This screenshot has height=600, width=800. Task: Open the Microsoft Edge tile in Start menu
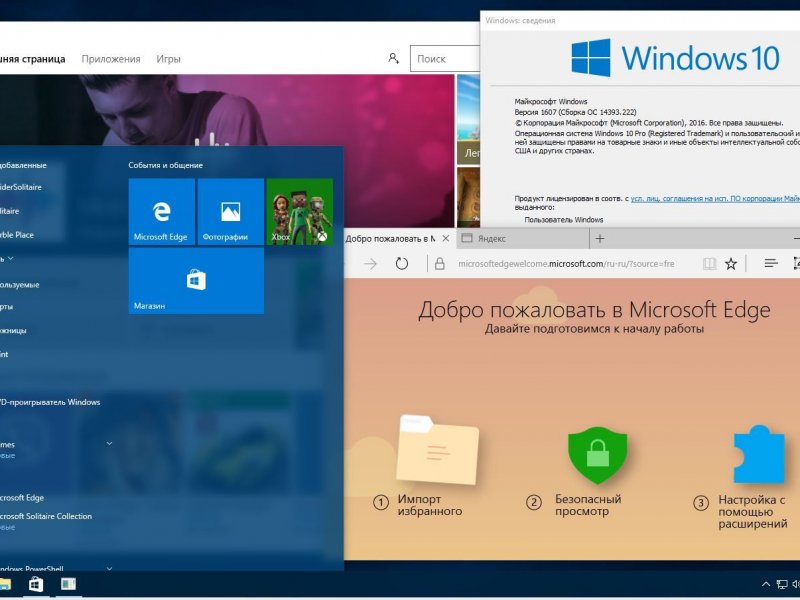click(162, 212)
